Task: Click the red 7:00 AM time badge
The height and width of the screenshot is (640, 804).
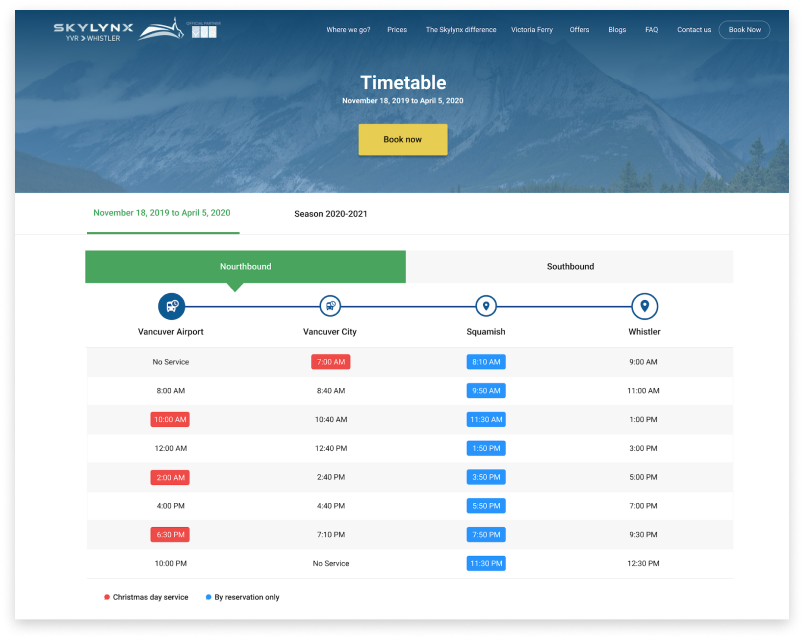Action: pos(330,362)
